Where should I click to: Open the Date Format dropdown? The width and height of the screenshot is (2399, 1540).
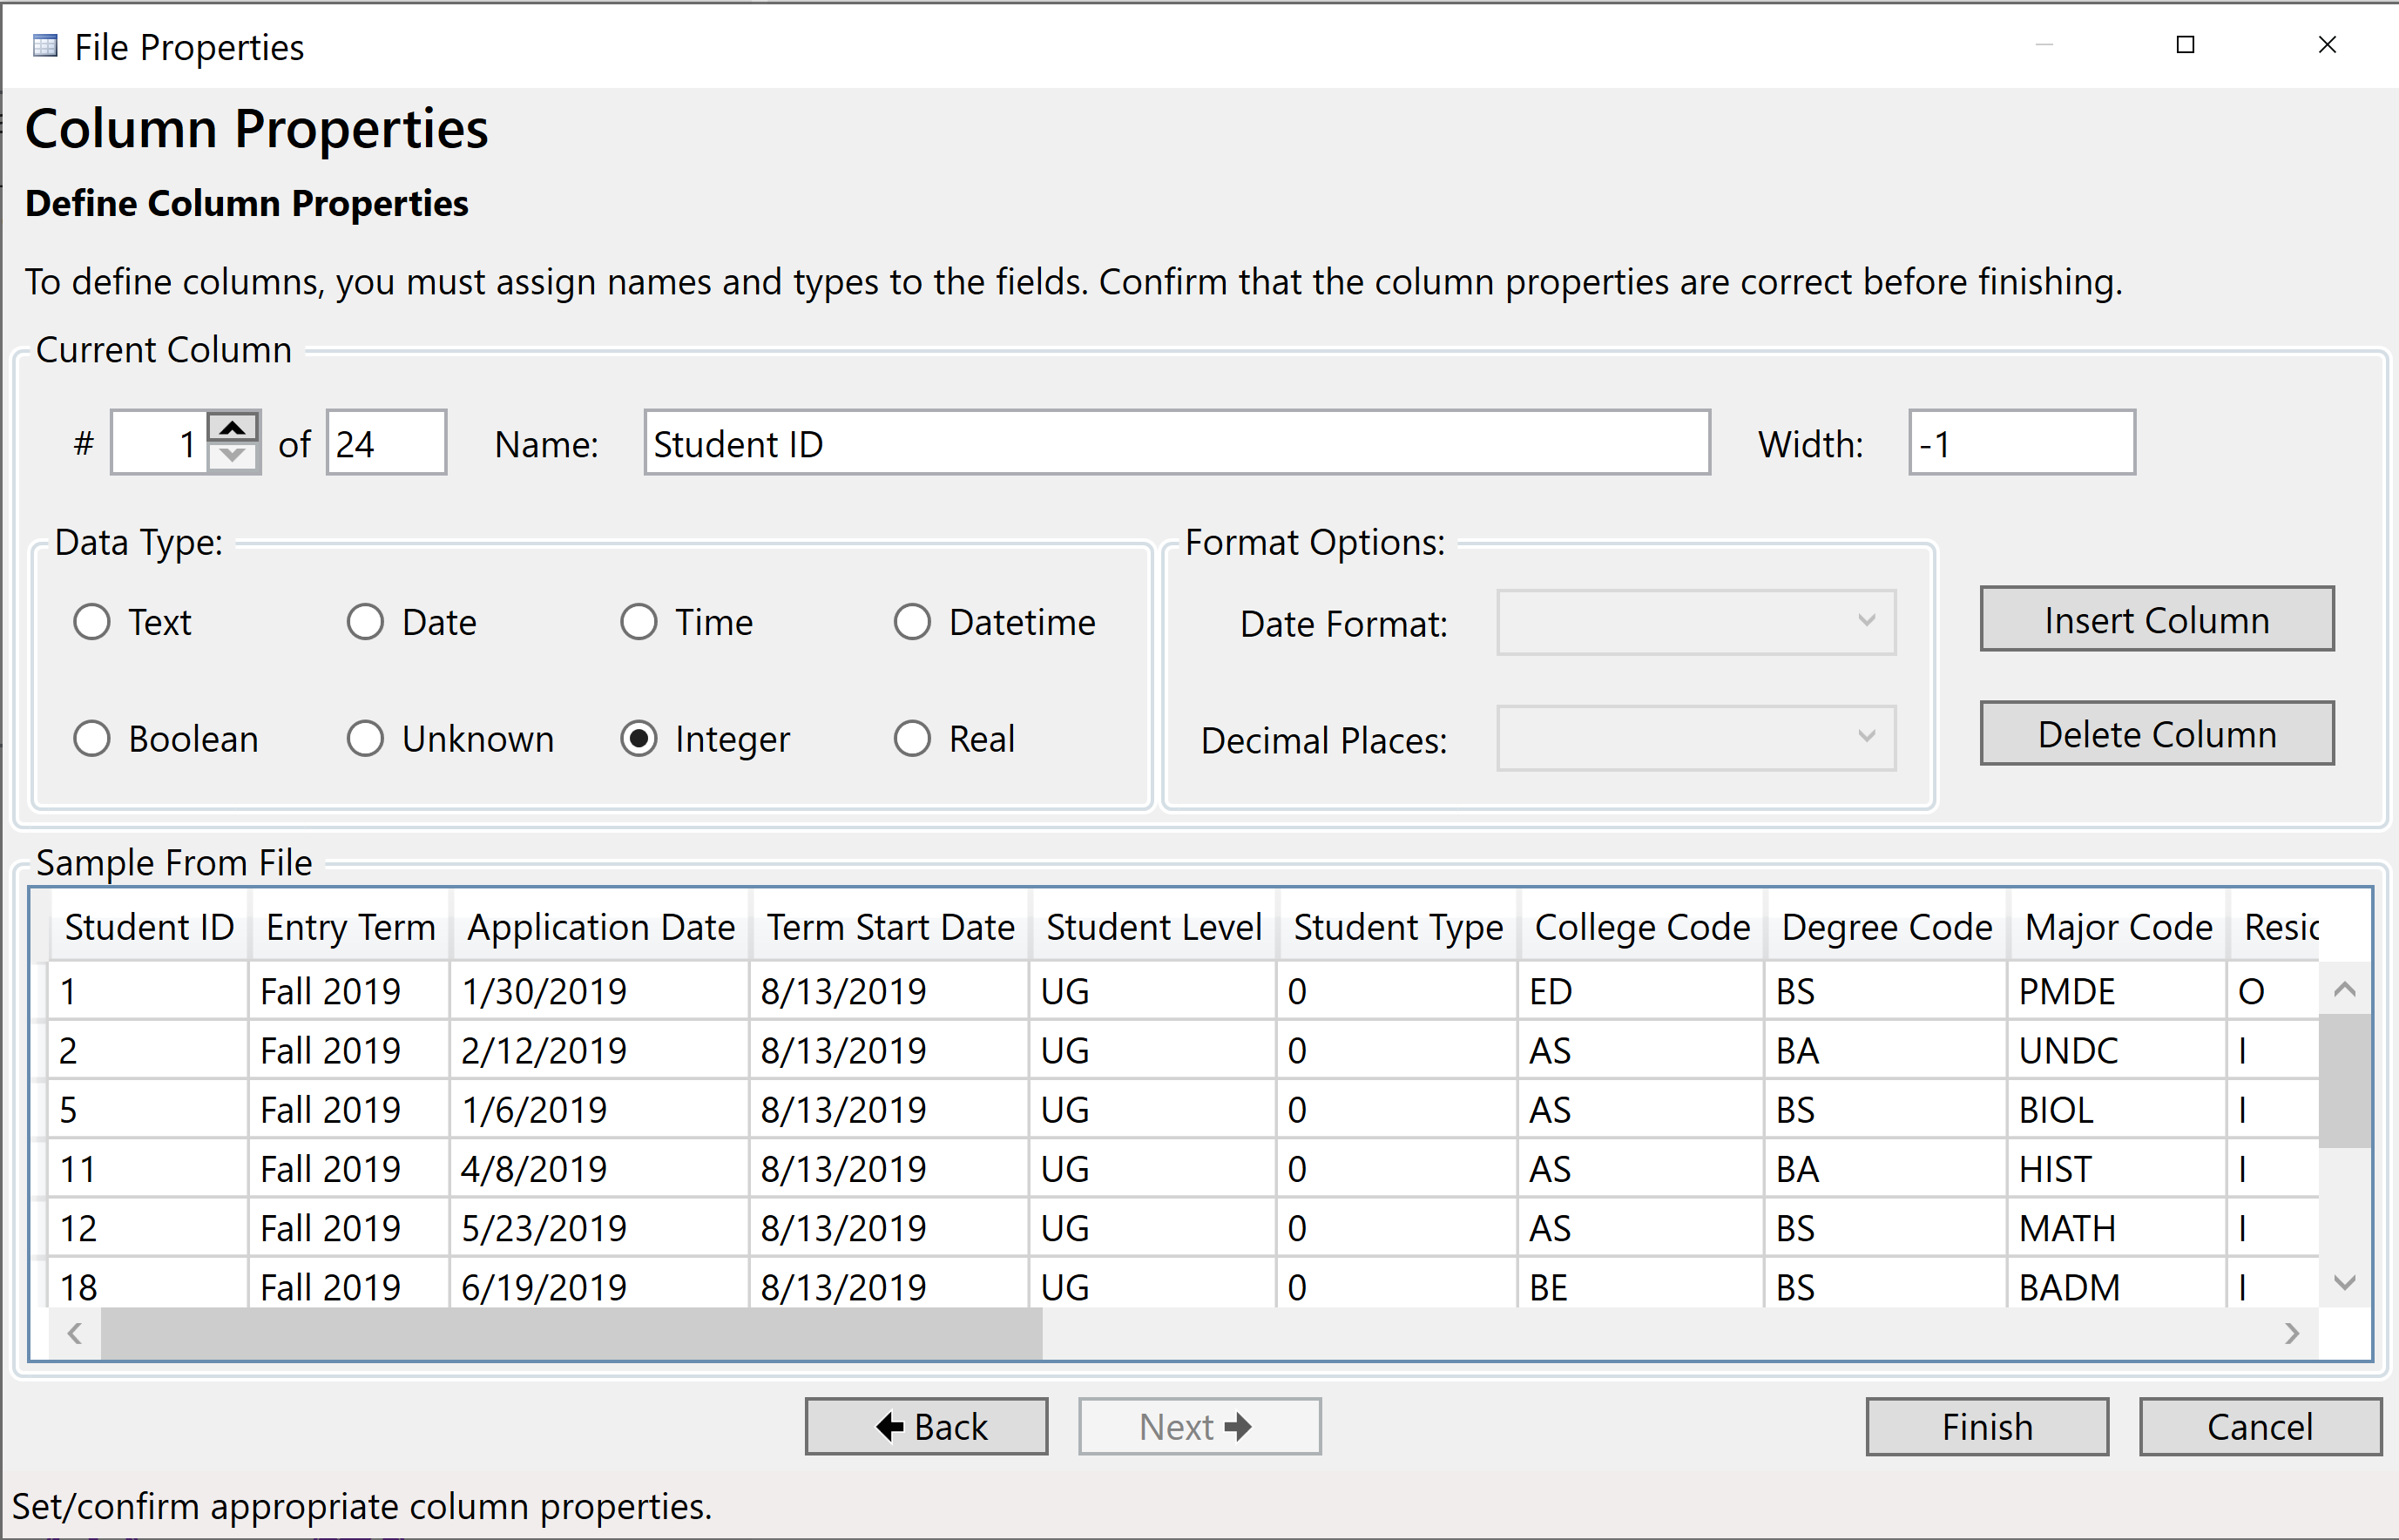pos(1694,621)
